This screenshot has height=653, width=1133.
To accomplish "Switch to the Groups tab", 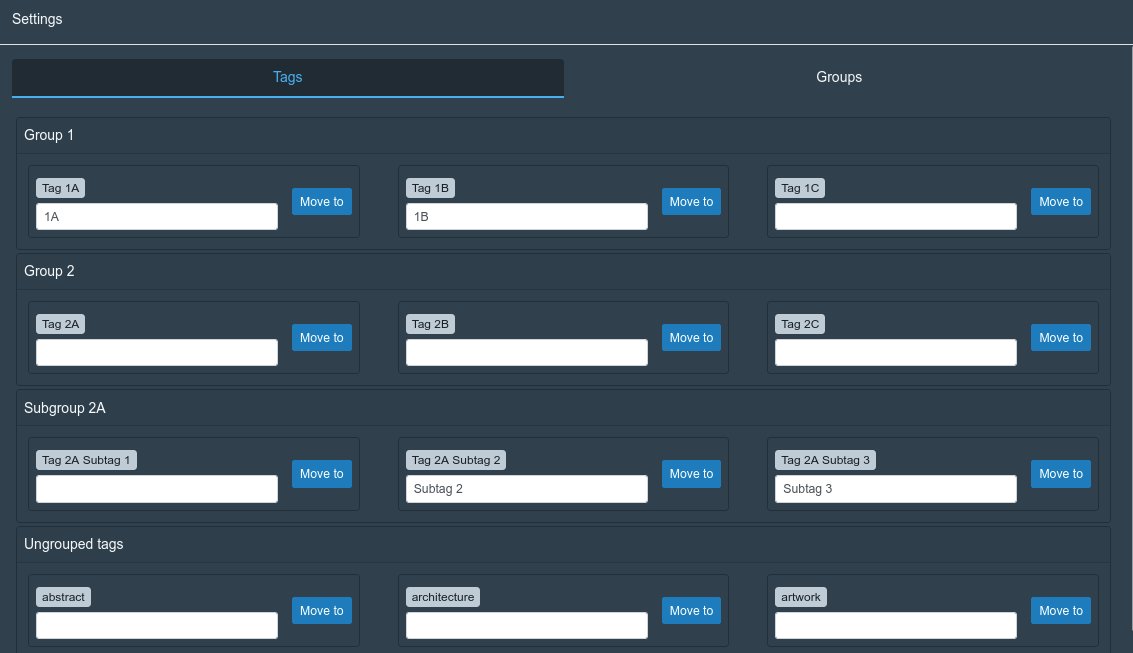I will 838,77.
